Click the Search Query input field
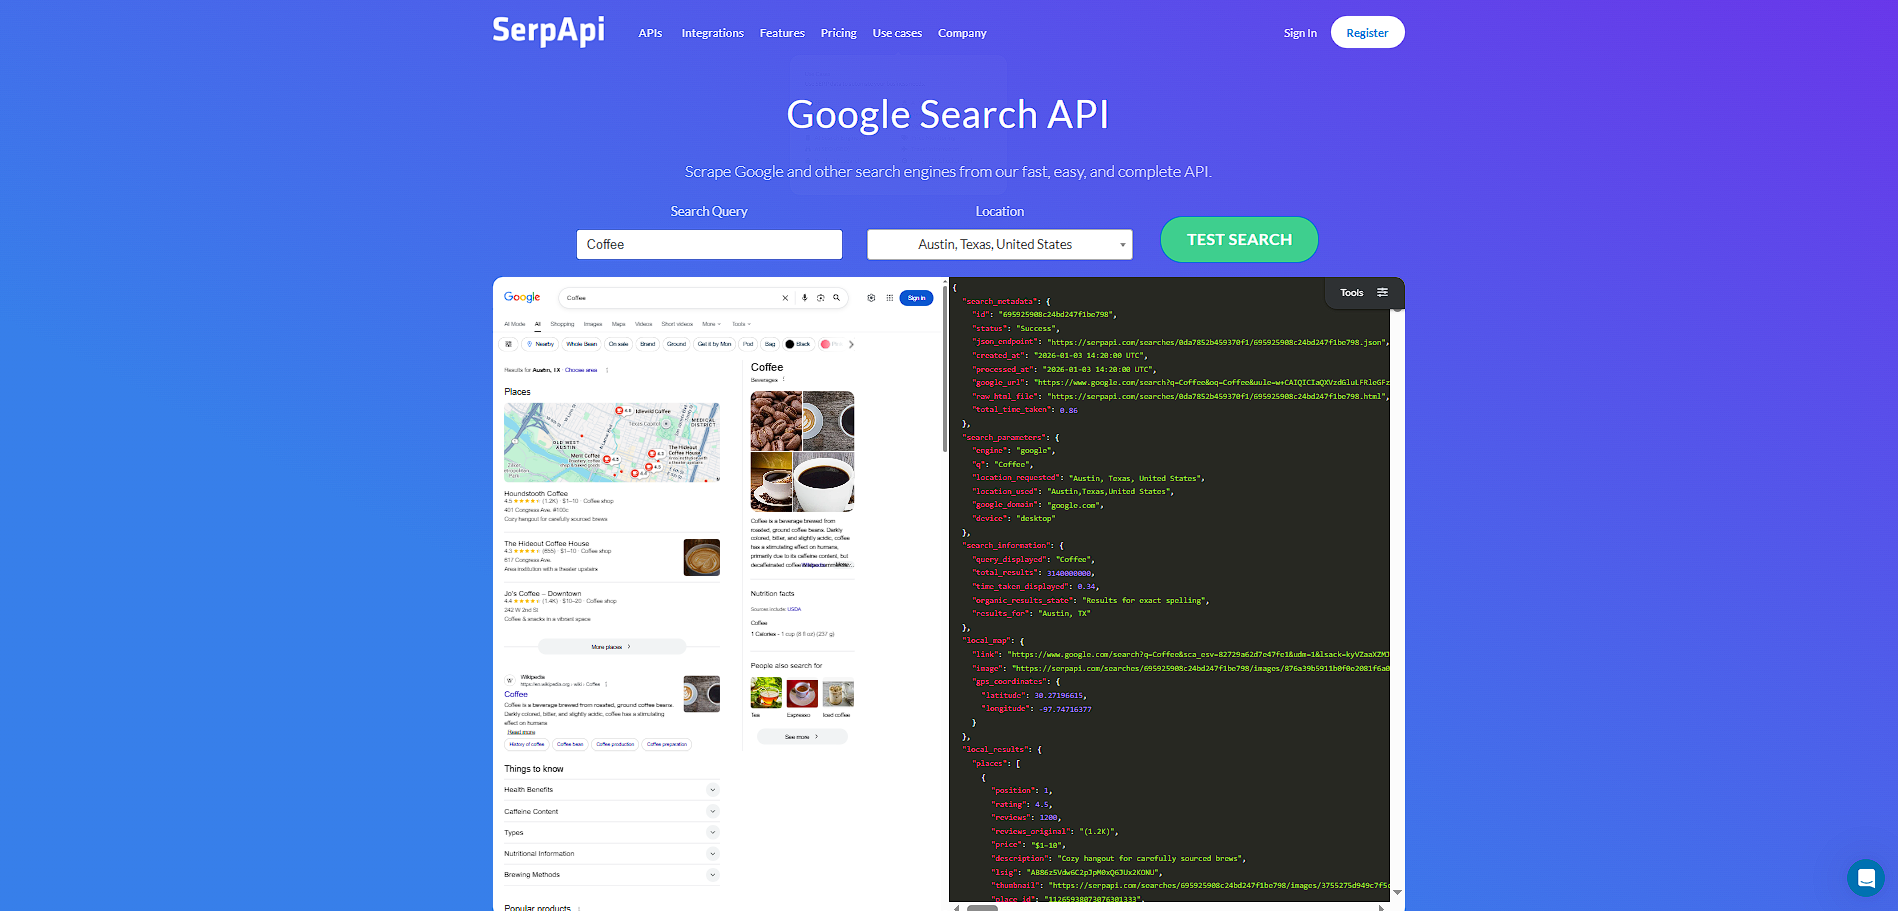The image size is (1898, 911). [x=709, y=244]
